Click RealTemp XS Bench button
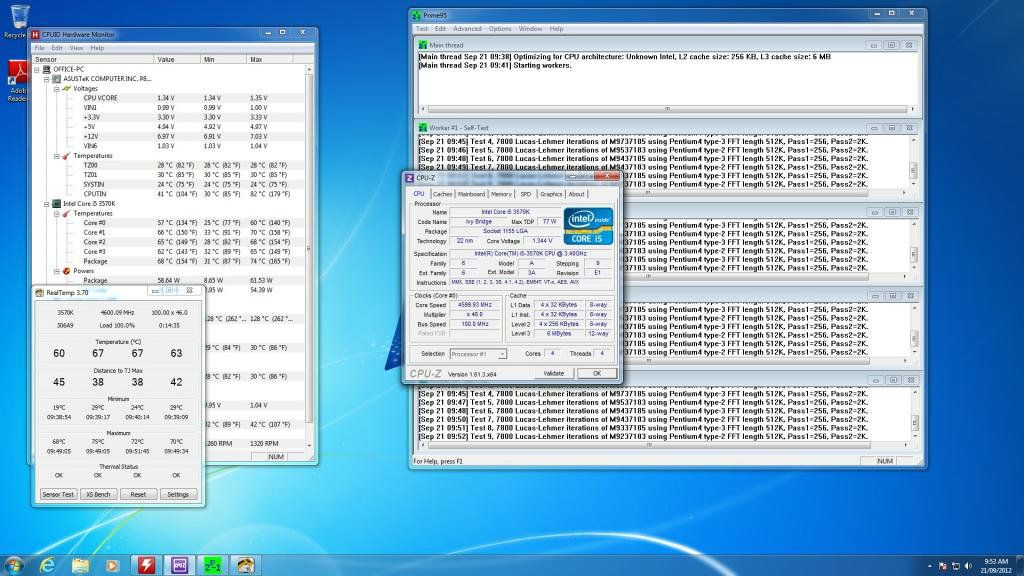 point(98,494)
